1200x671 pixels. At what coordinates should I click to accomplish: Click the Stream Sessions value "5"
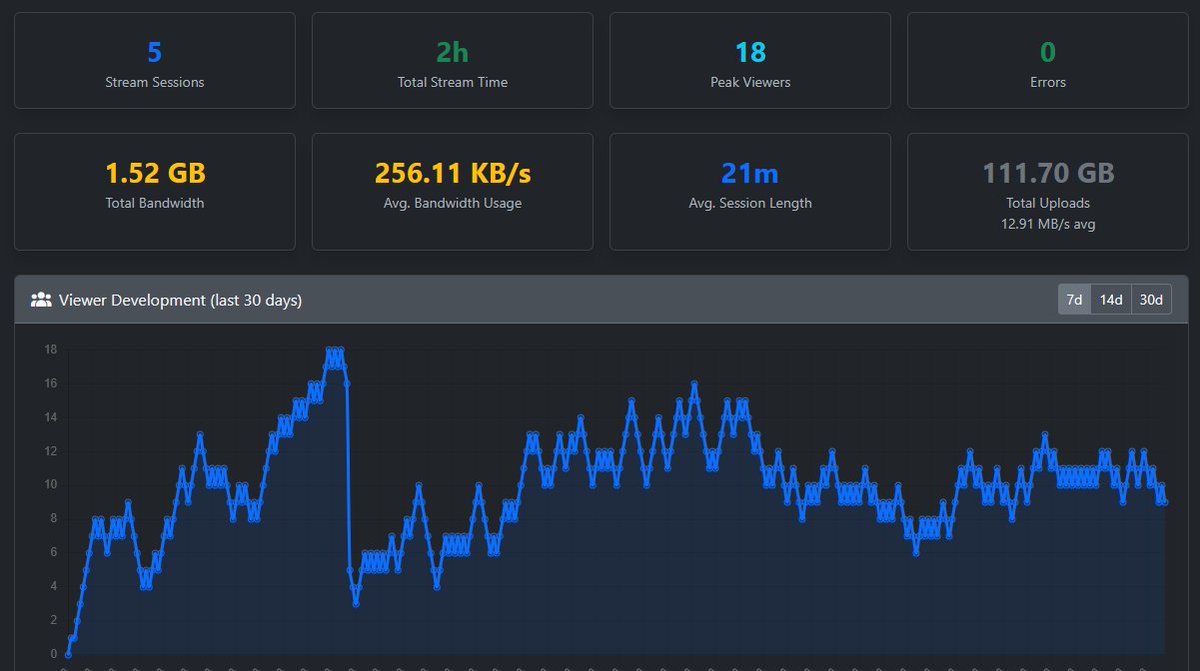155,52
